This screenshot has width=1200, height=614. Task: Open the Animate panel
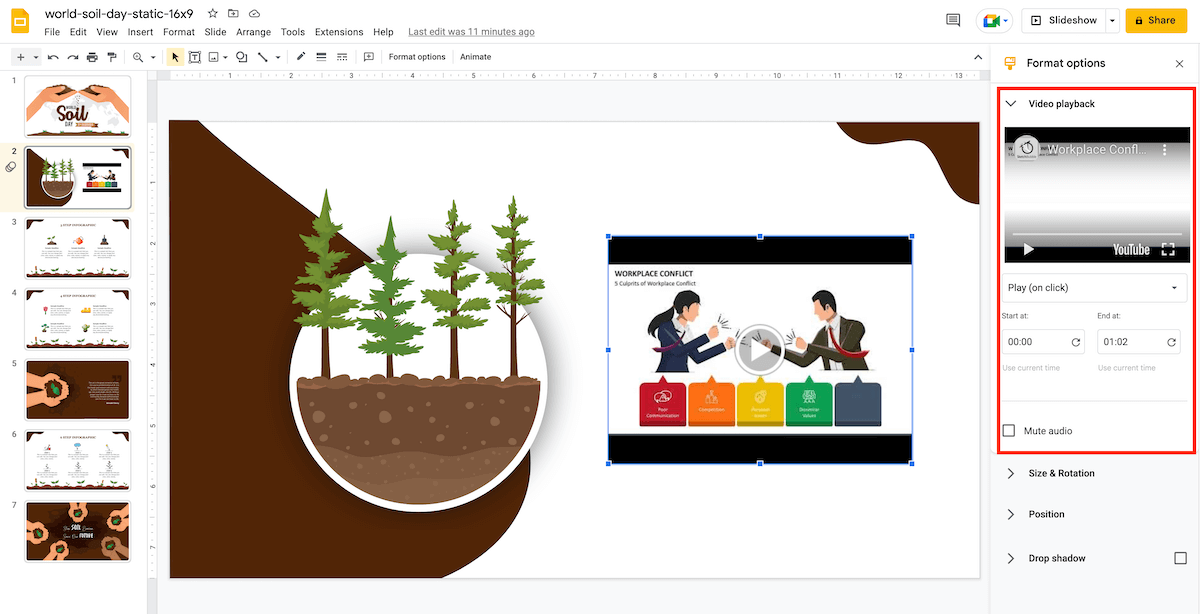tap(475, 57)
